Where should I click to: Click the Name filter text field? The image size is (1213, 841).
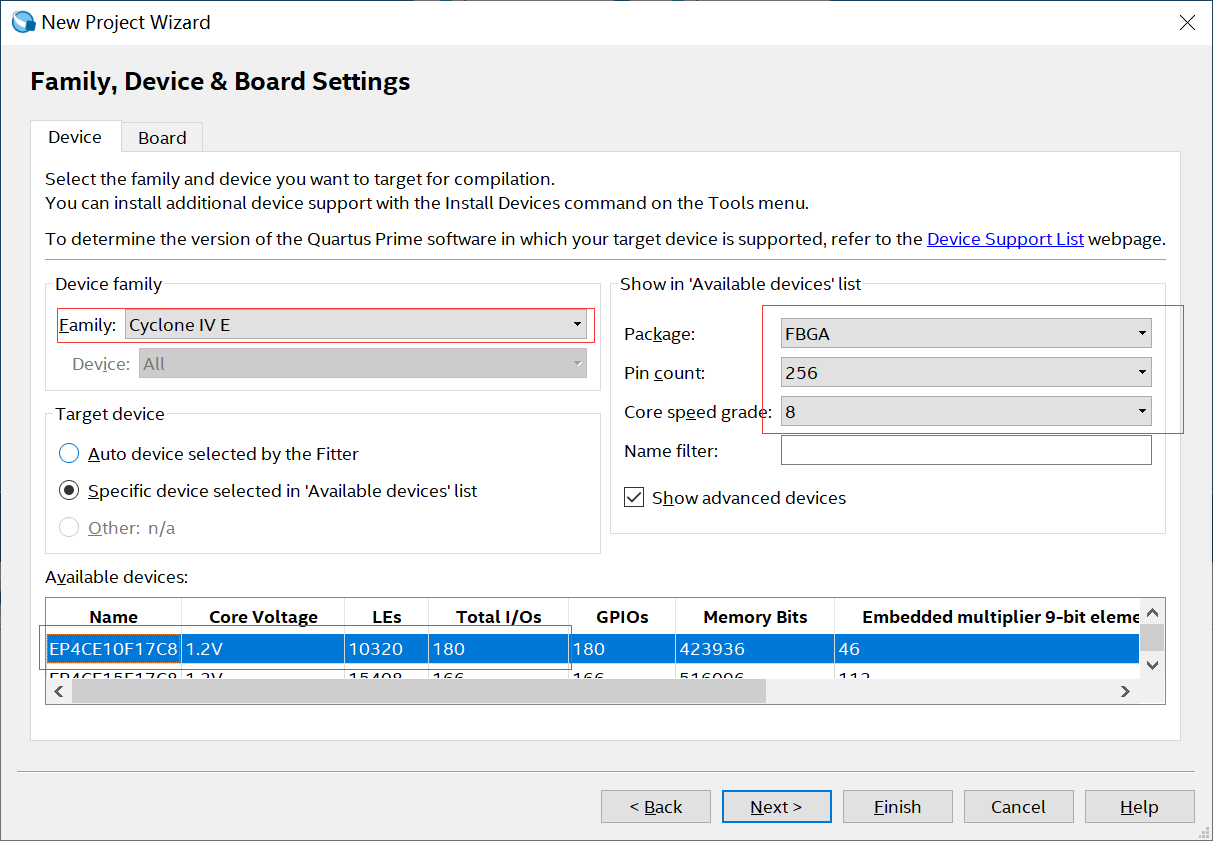point(966,451)
